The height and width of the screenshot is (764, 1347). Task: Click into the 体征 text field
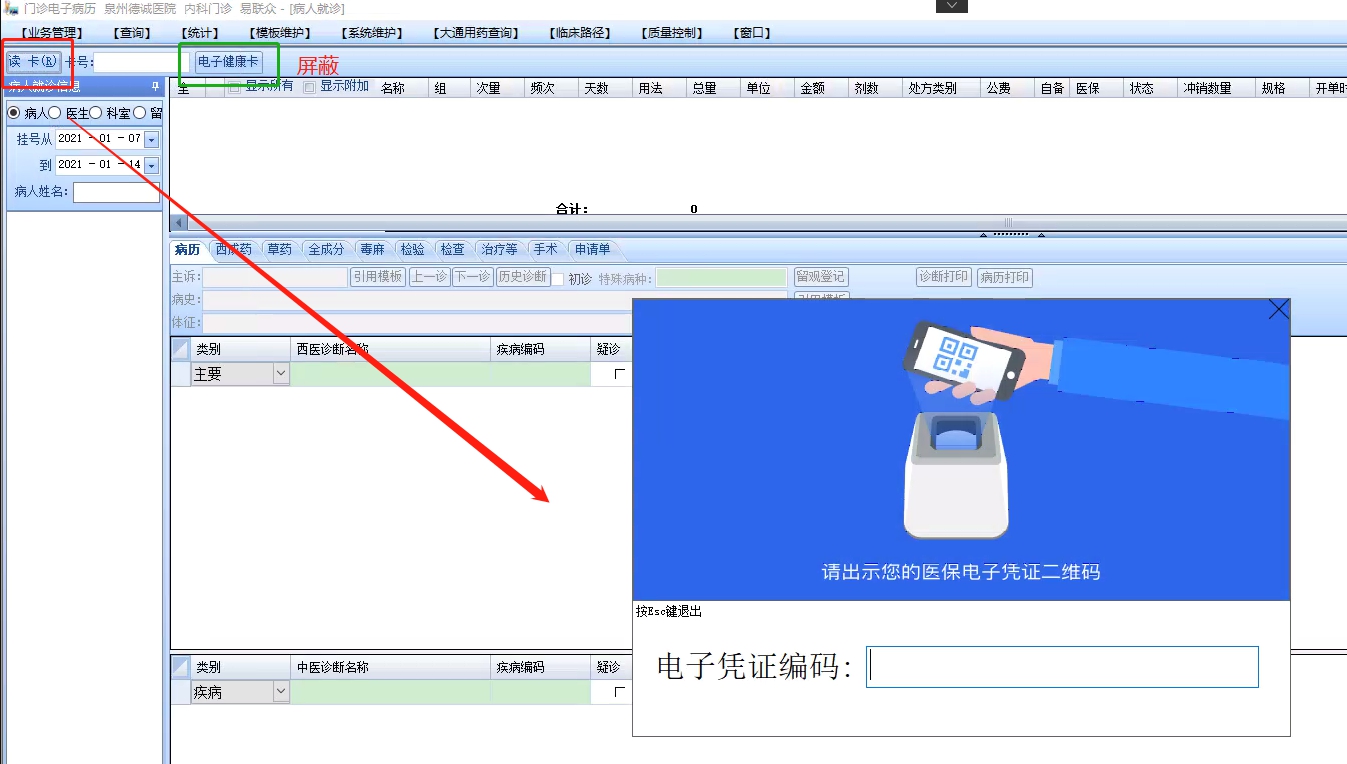click(418, 323)
